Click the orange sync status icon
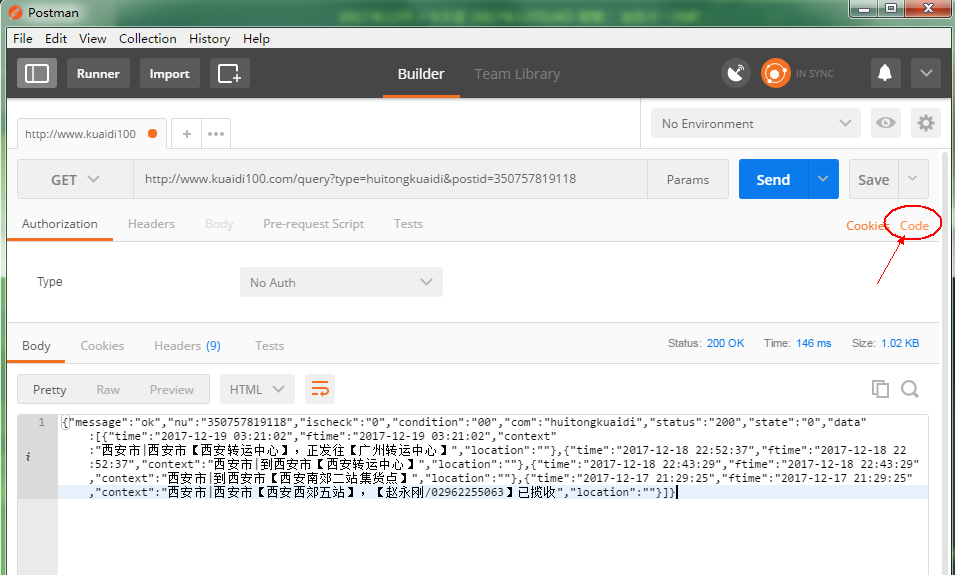 [x=775, y=74]
